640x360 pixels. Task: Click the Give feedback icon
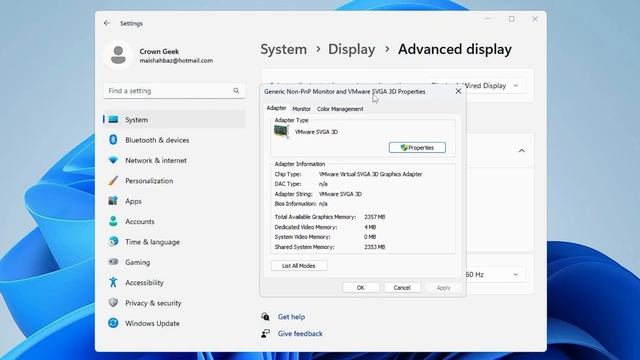pyautogui.click(x=265, y=333)
